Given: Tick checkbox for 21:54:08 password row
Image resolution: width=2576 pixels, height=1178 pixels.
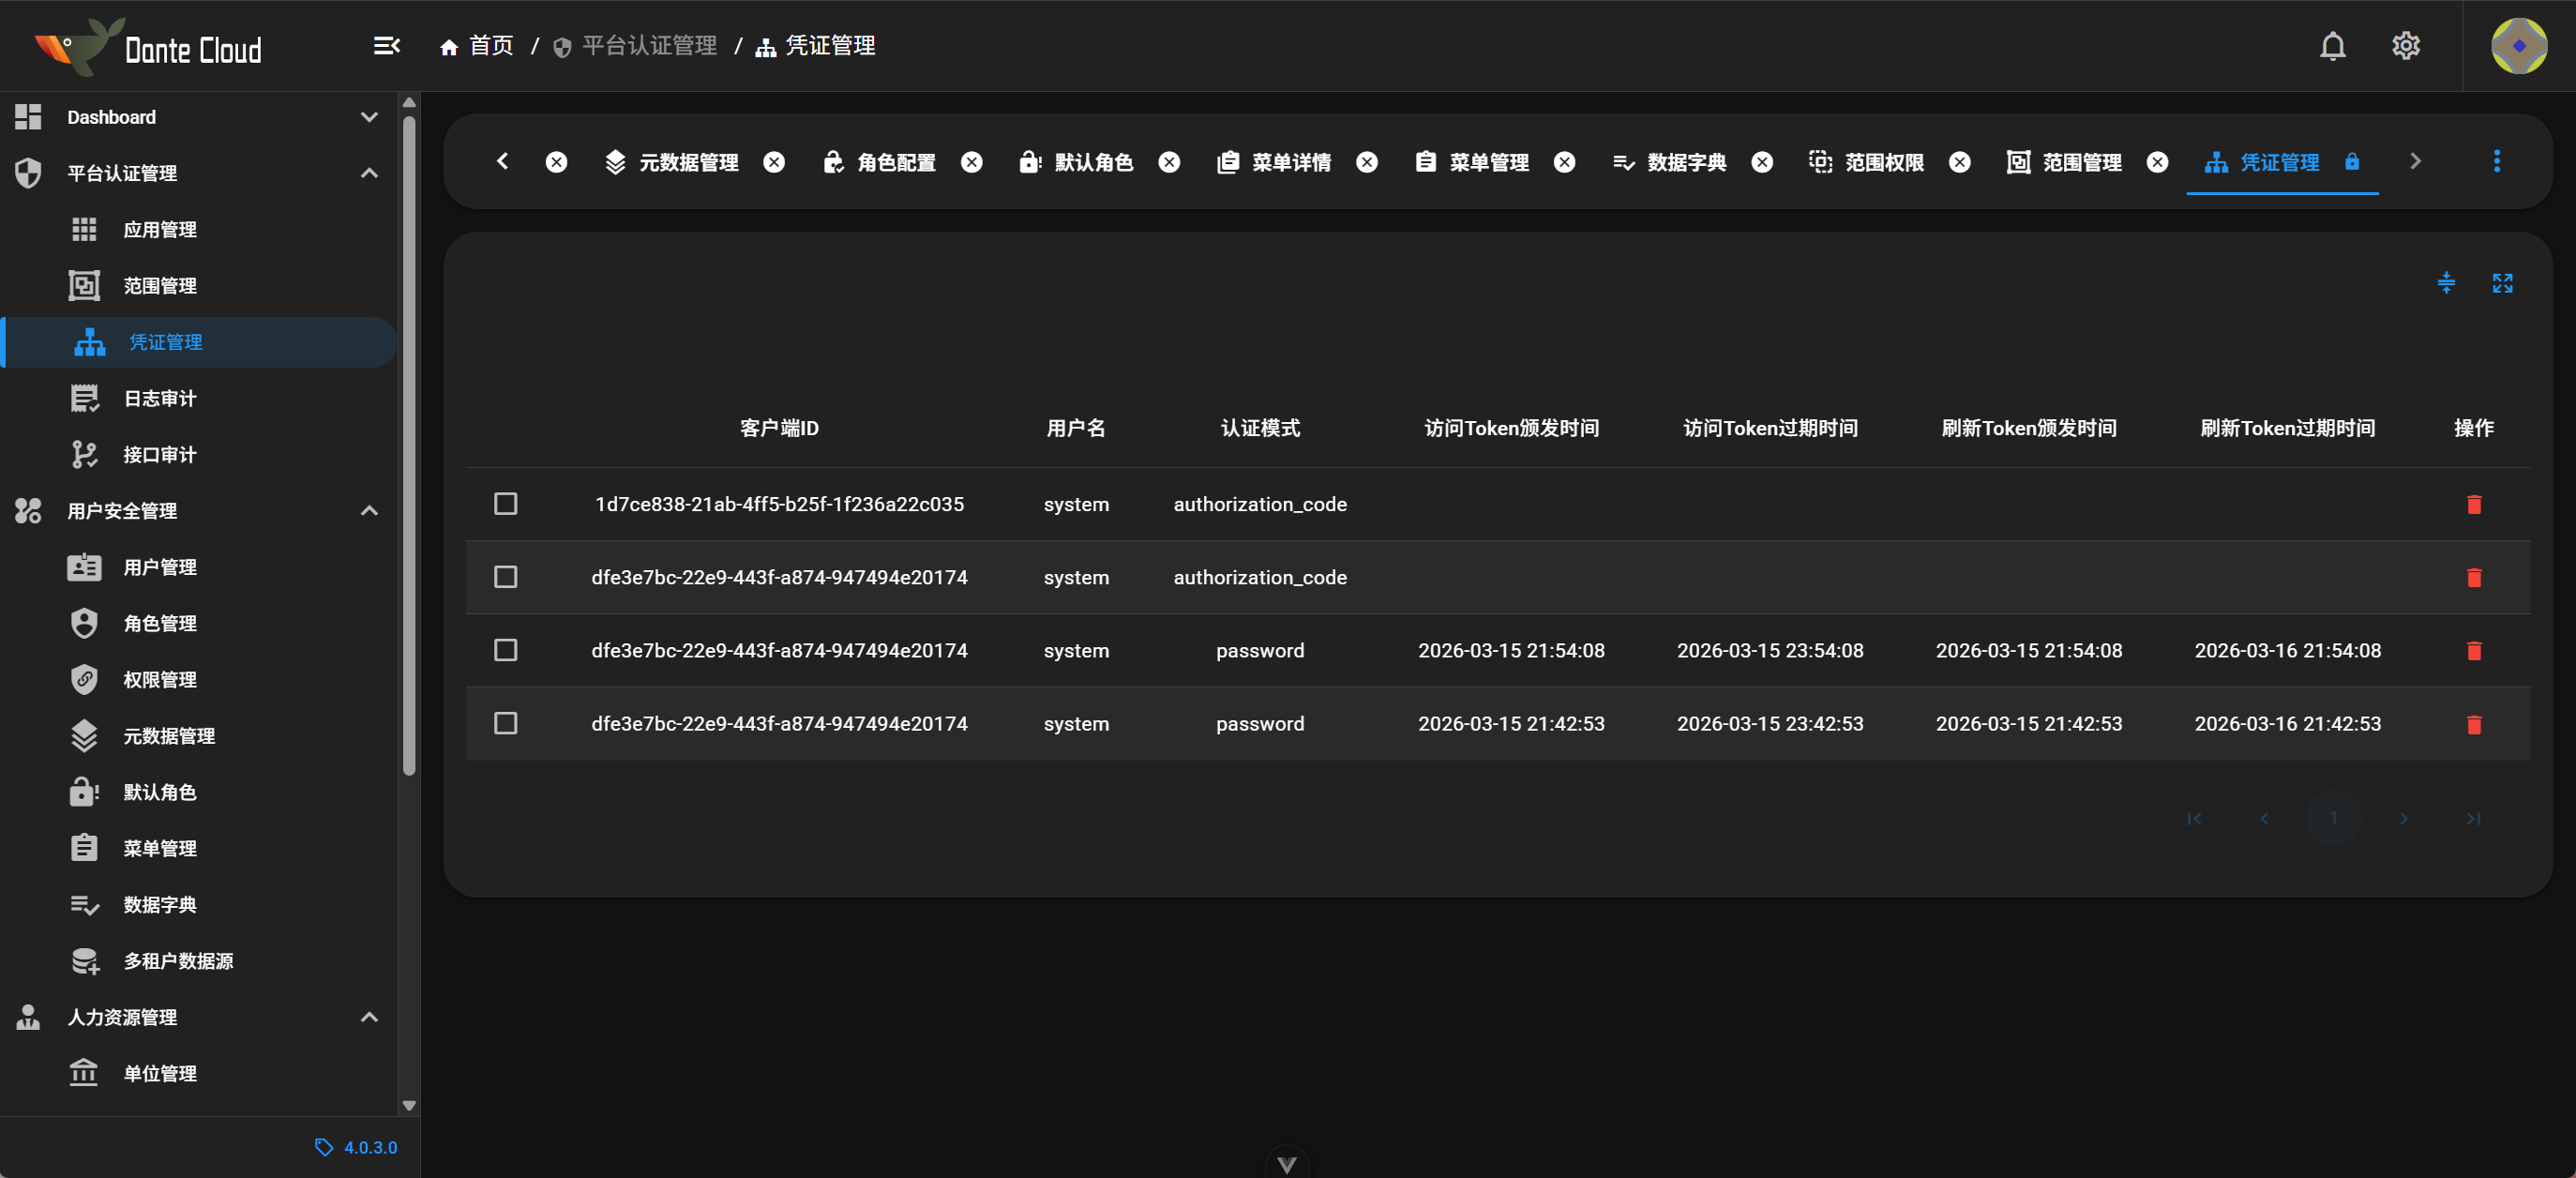Looking at the screenshot, I should 506,650.
